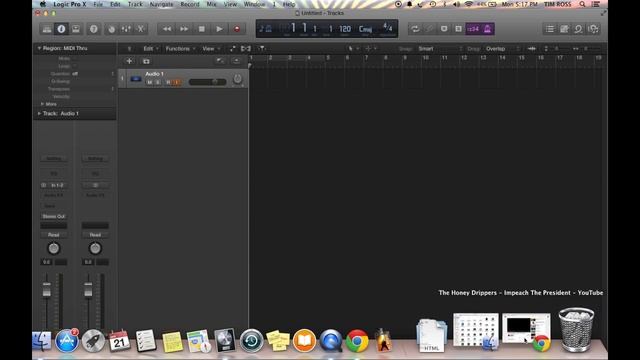Show the Toolbar button

(x=76, y=29)
